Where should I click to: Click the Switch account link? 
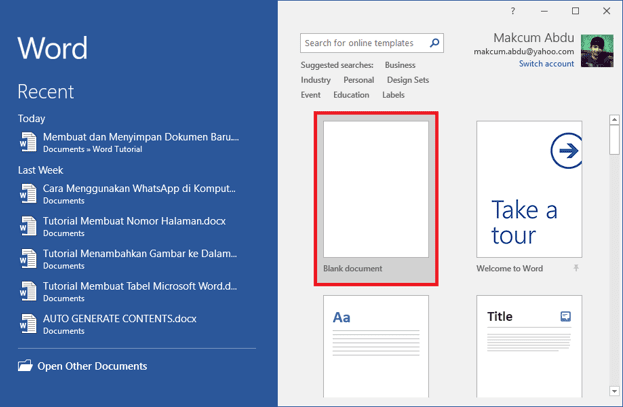pyautogui.click(x=546, y=64)
